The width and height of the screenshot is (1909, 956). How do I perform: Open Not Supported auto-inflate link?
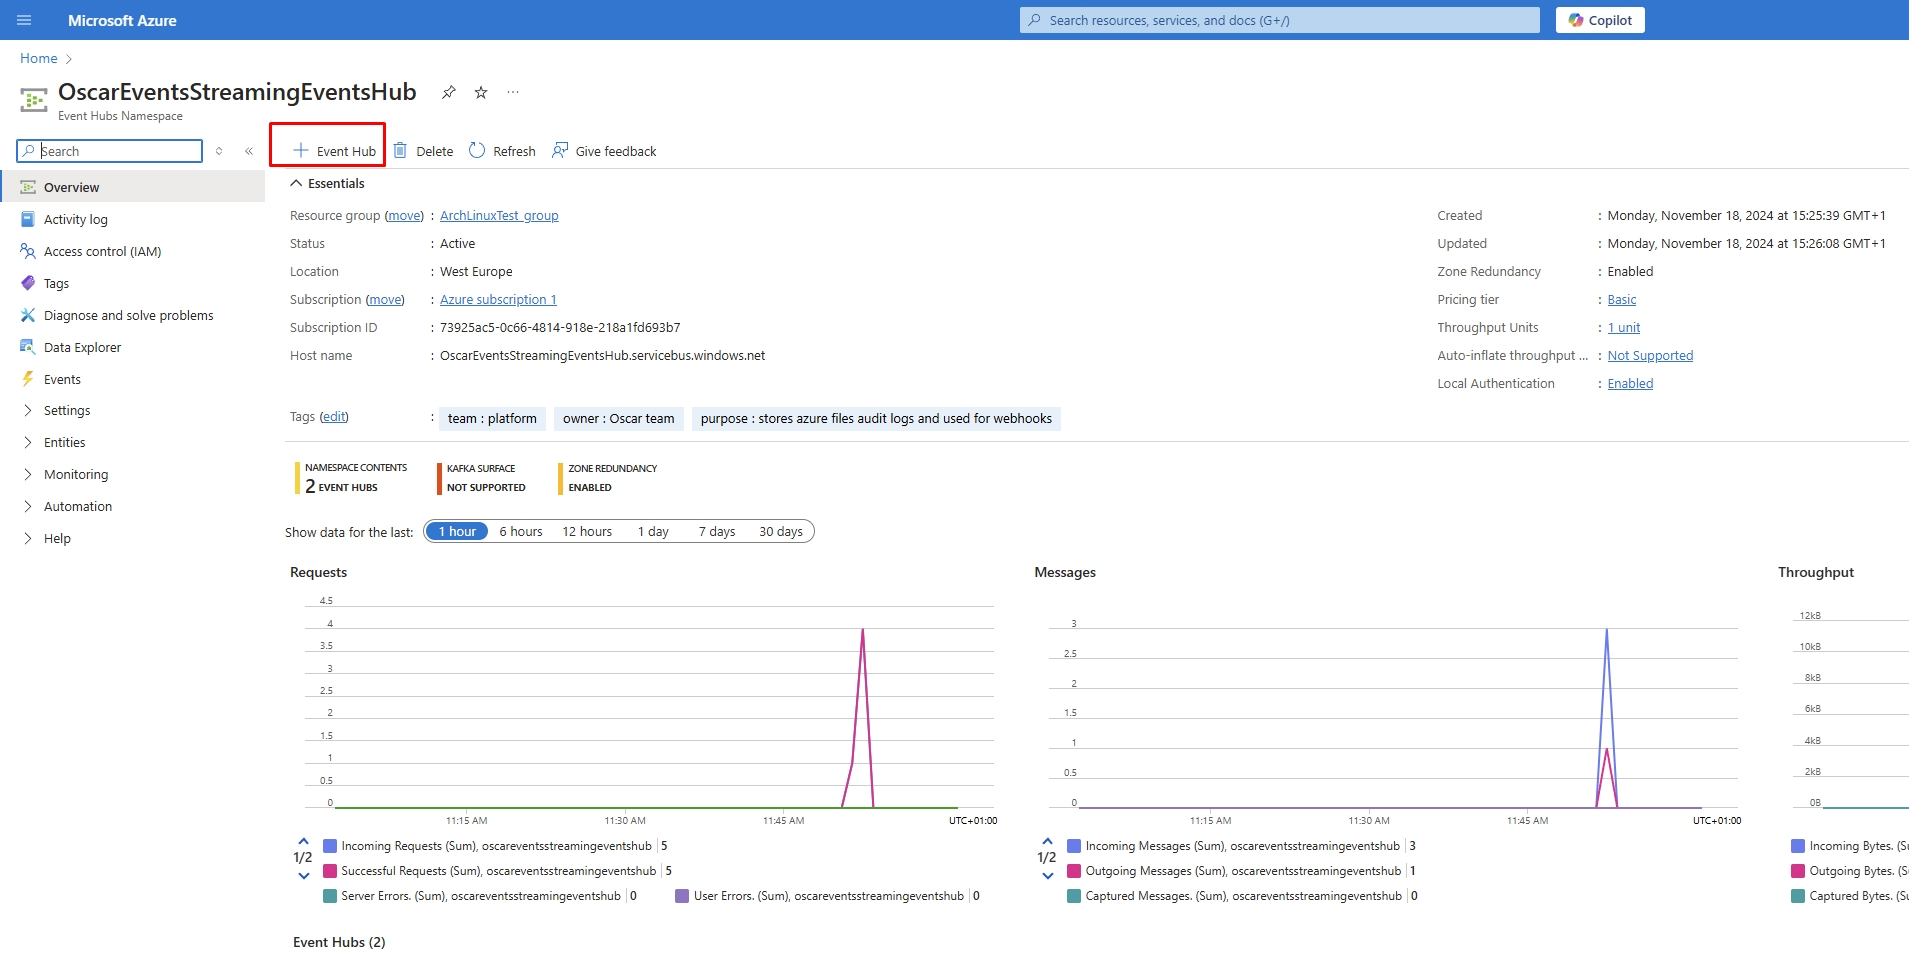(x=1650, y=355)
